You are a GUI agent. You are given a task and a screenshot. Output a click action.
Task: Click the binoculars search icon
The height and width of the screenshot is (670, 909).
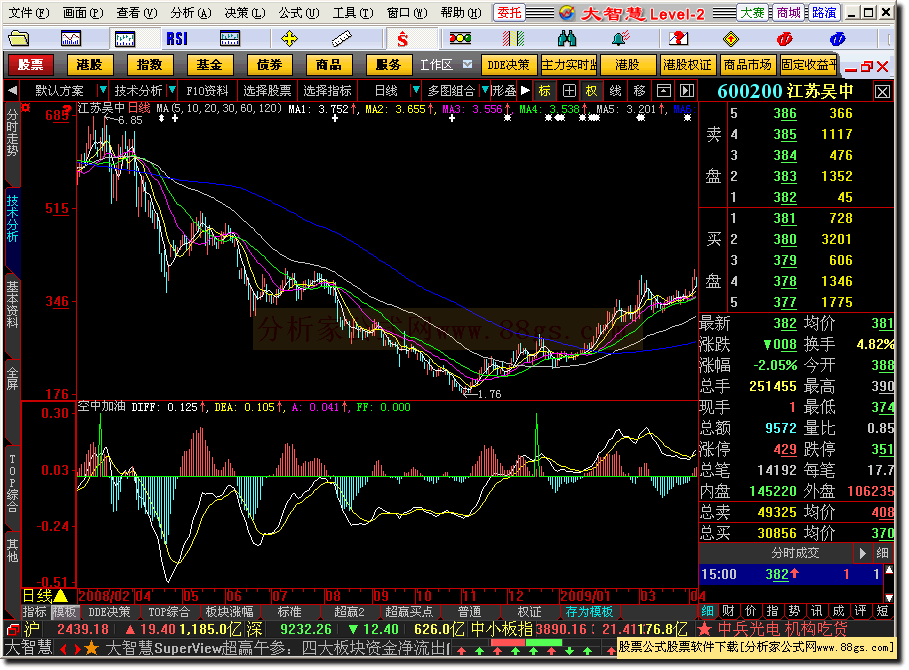click(x=566, y=39)
